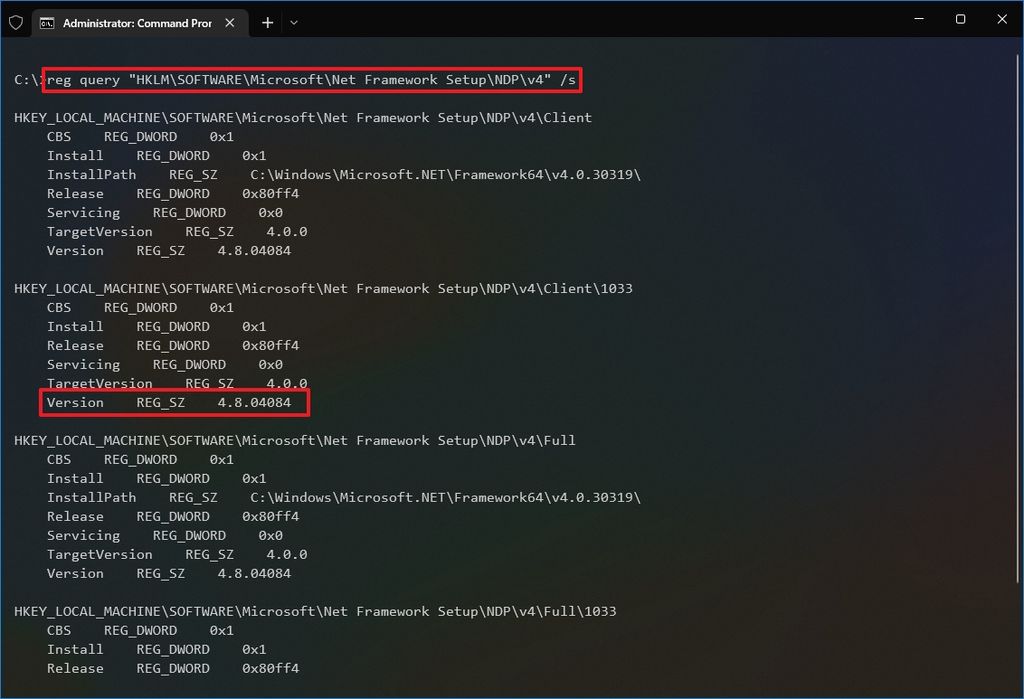
Task: Click the C:\ prompt at the command line
Action: (27, 80)
